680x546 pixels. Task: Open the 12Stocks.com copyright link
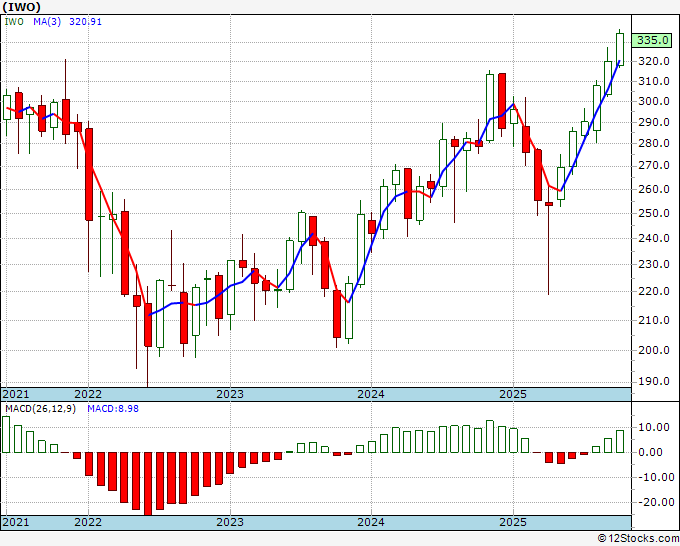[638, 539]
